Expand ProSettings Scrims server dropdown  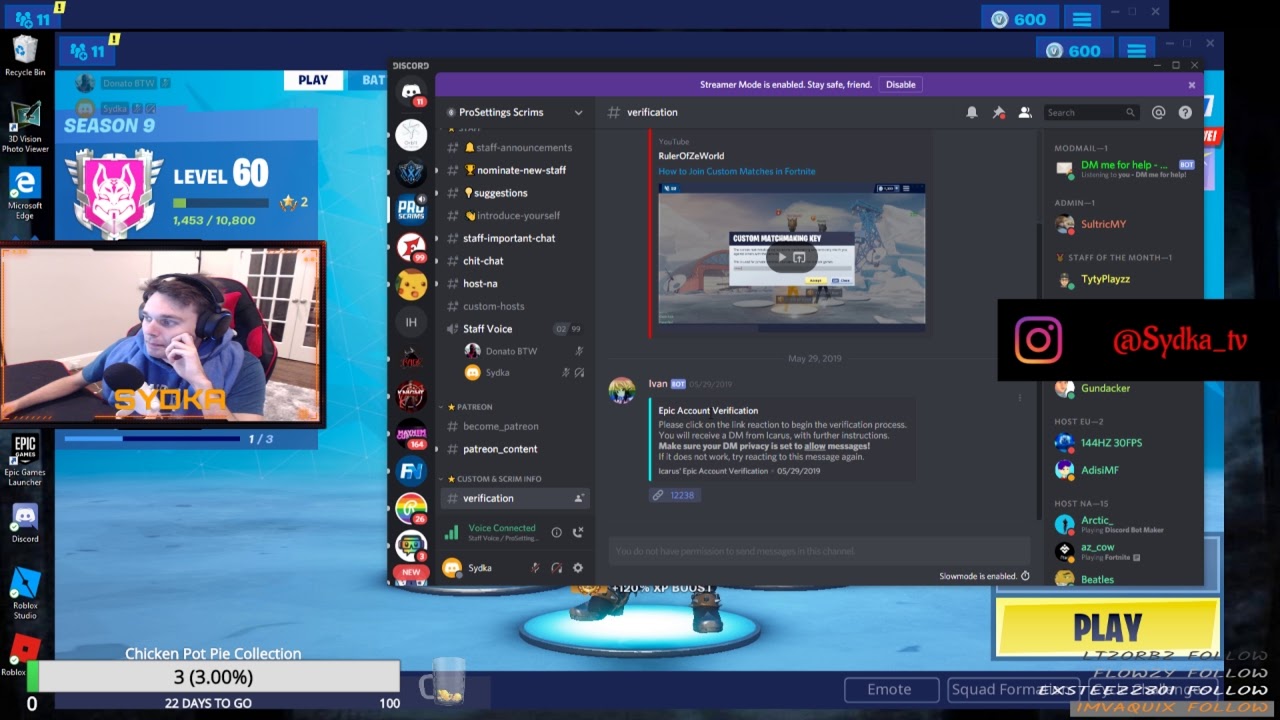pos(578,113)
